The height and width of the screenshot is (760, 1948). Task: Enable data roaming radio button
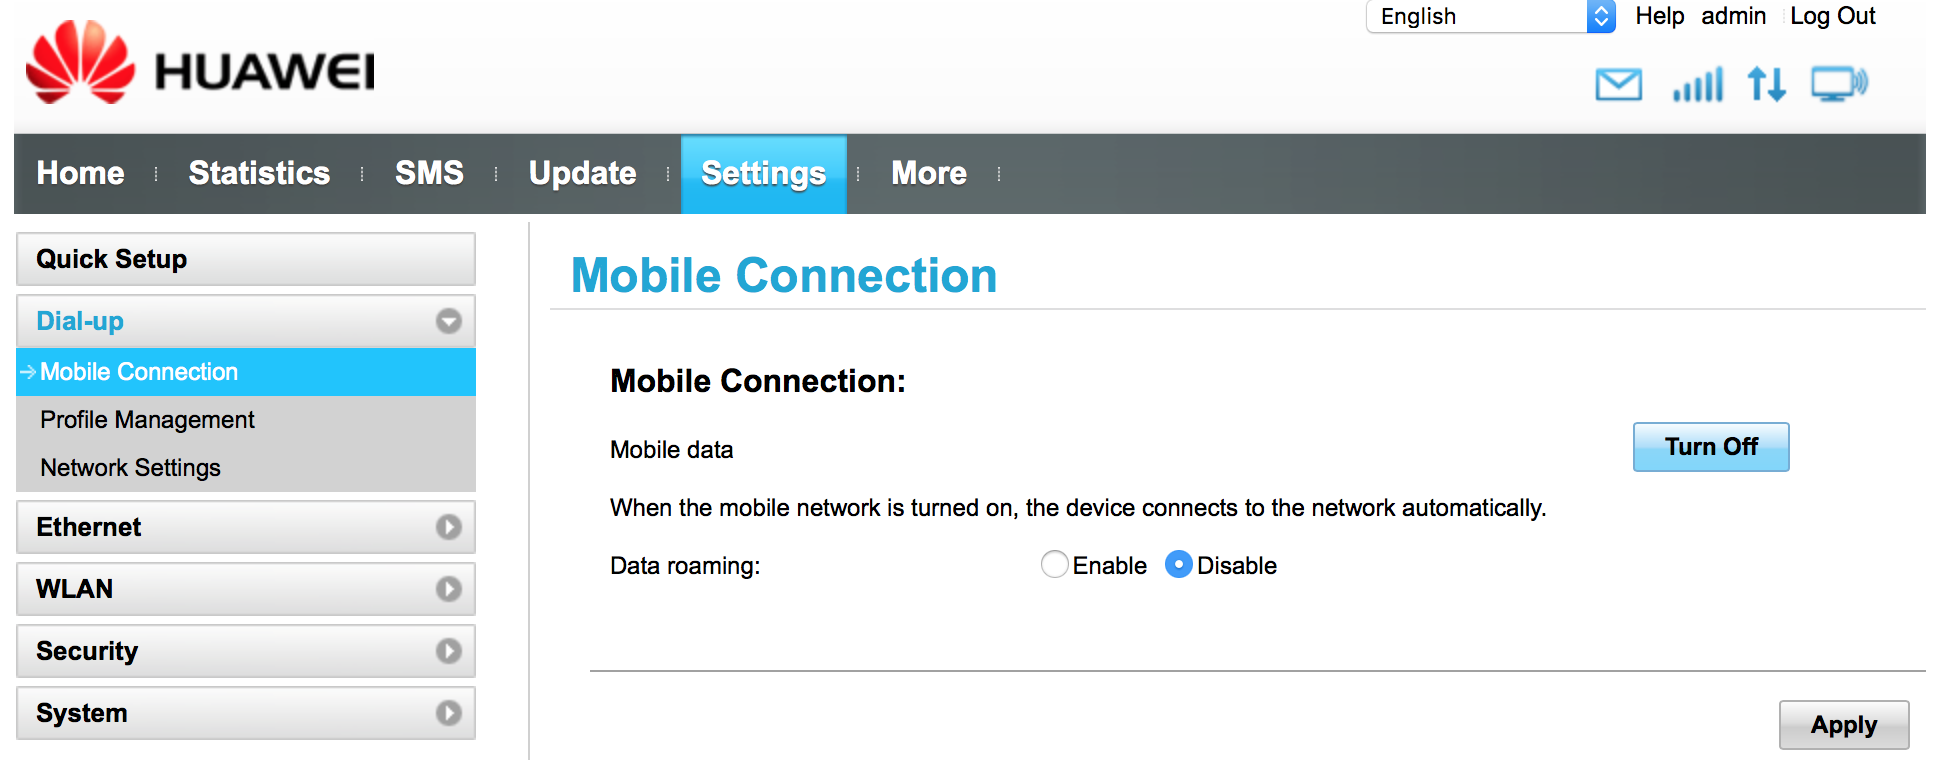tap(1055, 565)
